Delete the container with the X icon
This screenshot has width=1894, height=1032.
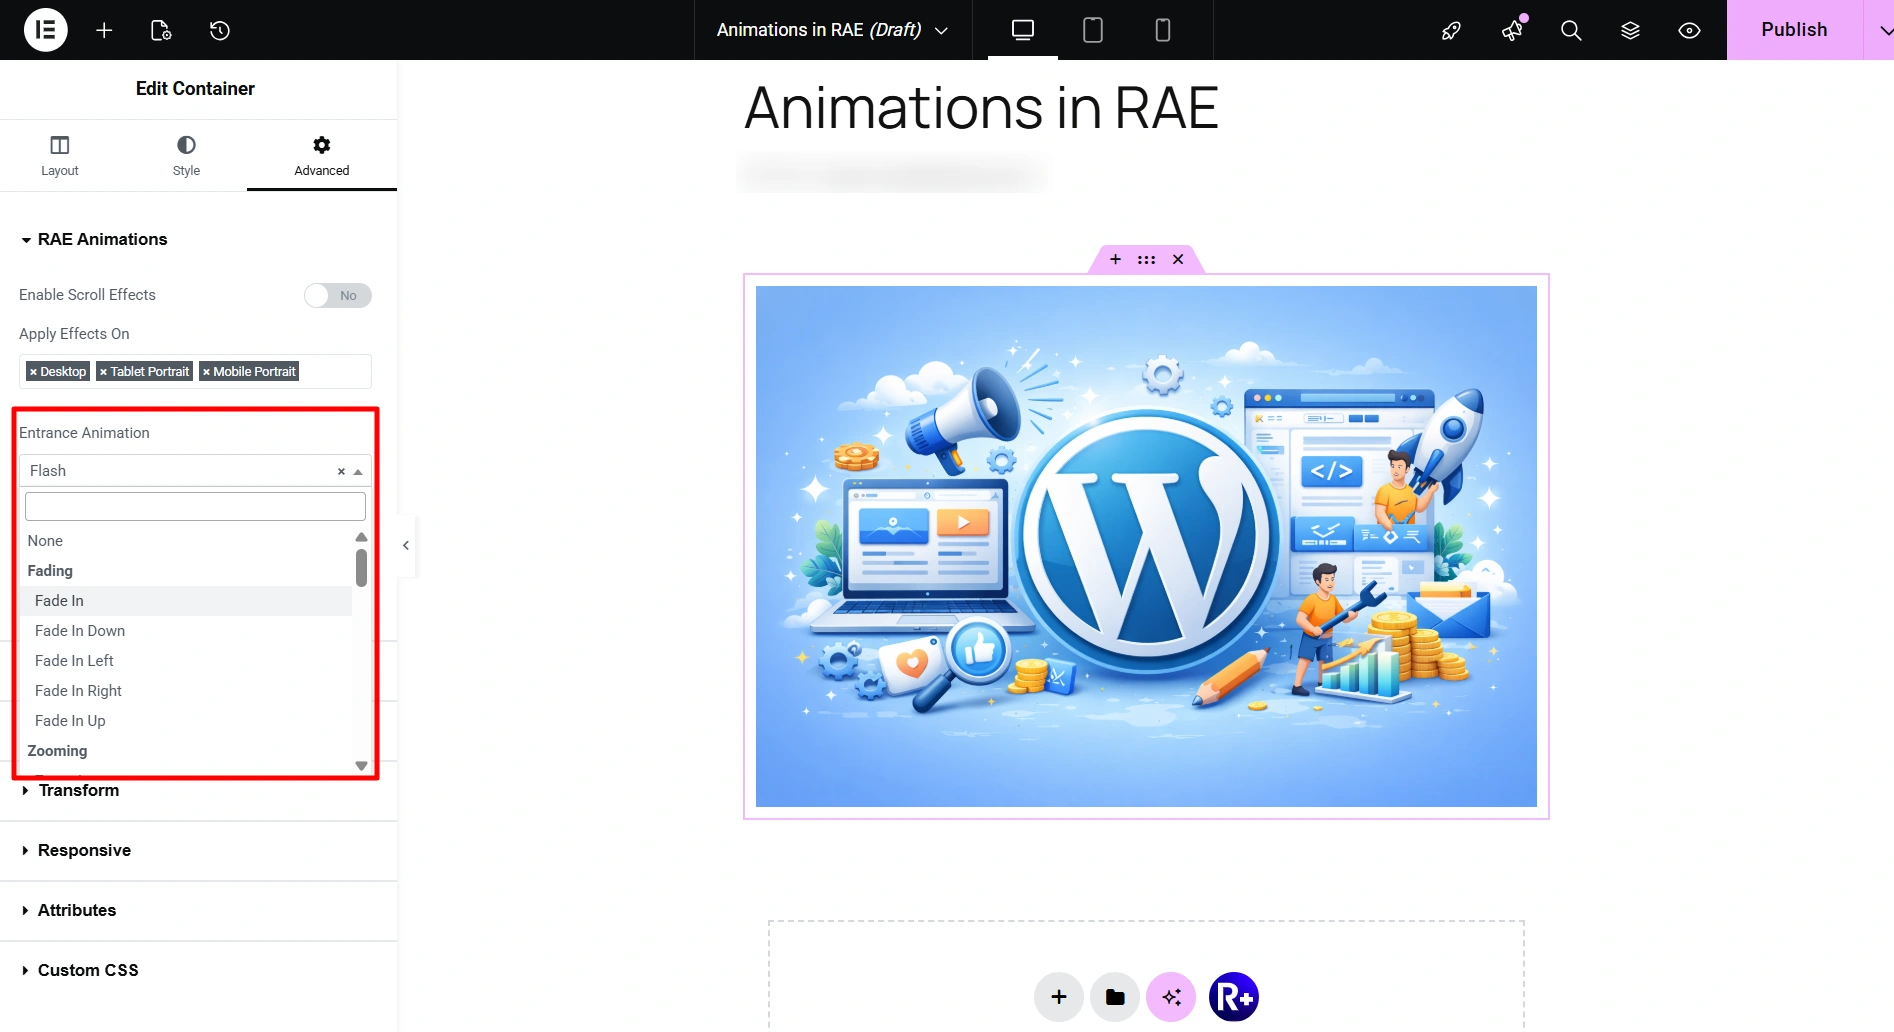[x=1178, y=259]
